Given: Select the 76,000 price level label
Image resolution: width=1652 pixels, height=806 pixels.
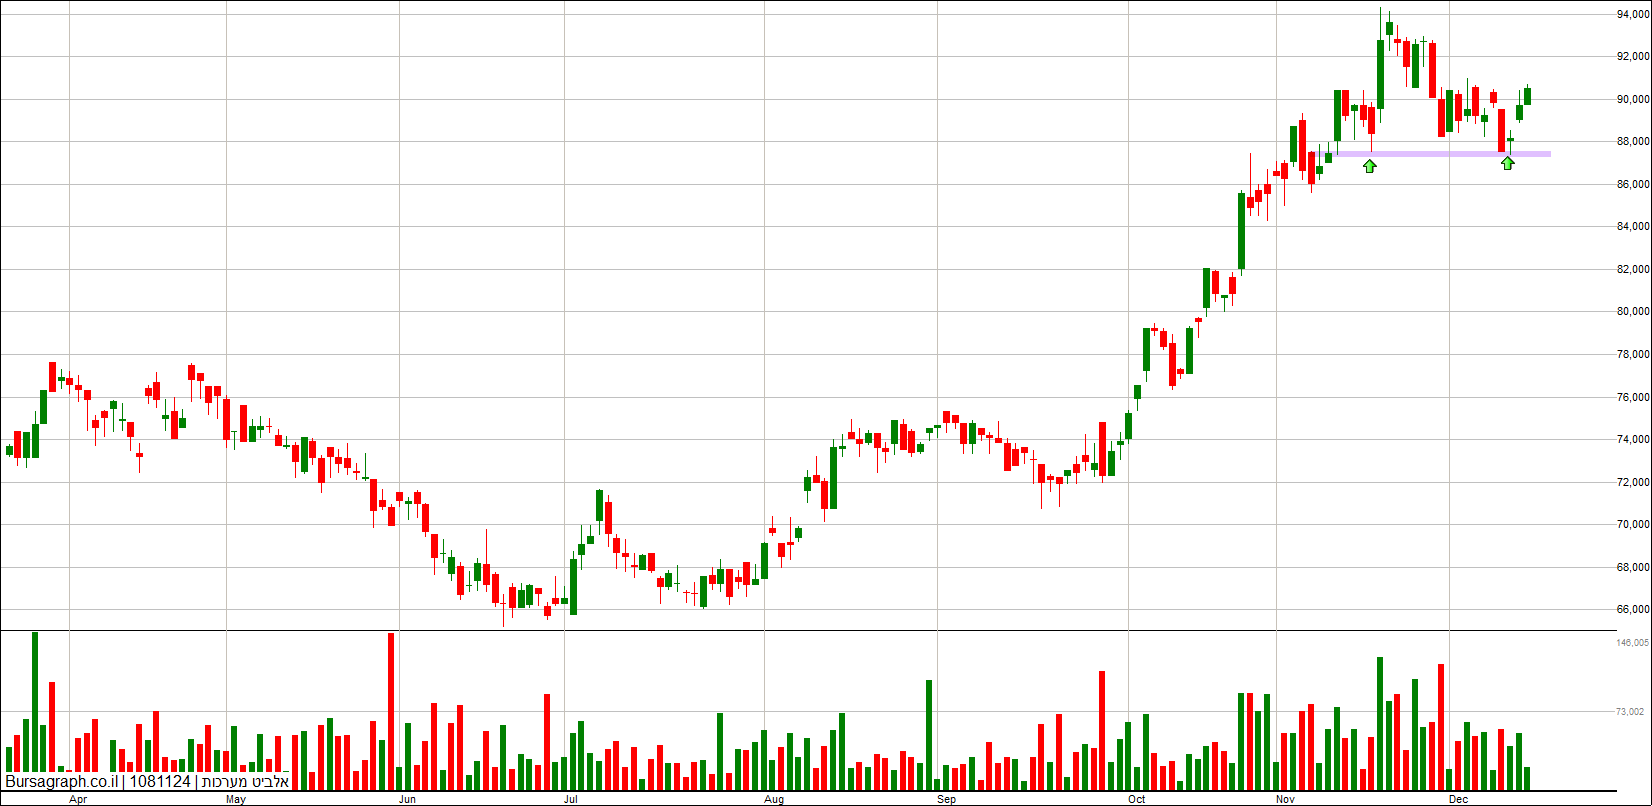Looking at the screenshot, I should coord(1633,398).
